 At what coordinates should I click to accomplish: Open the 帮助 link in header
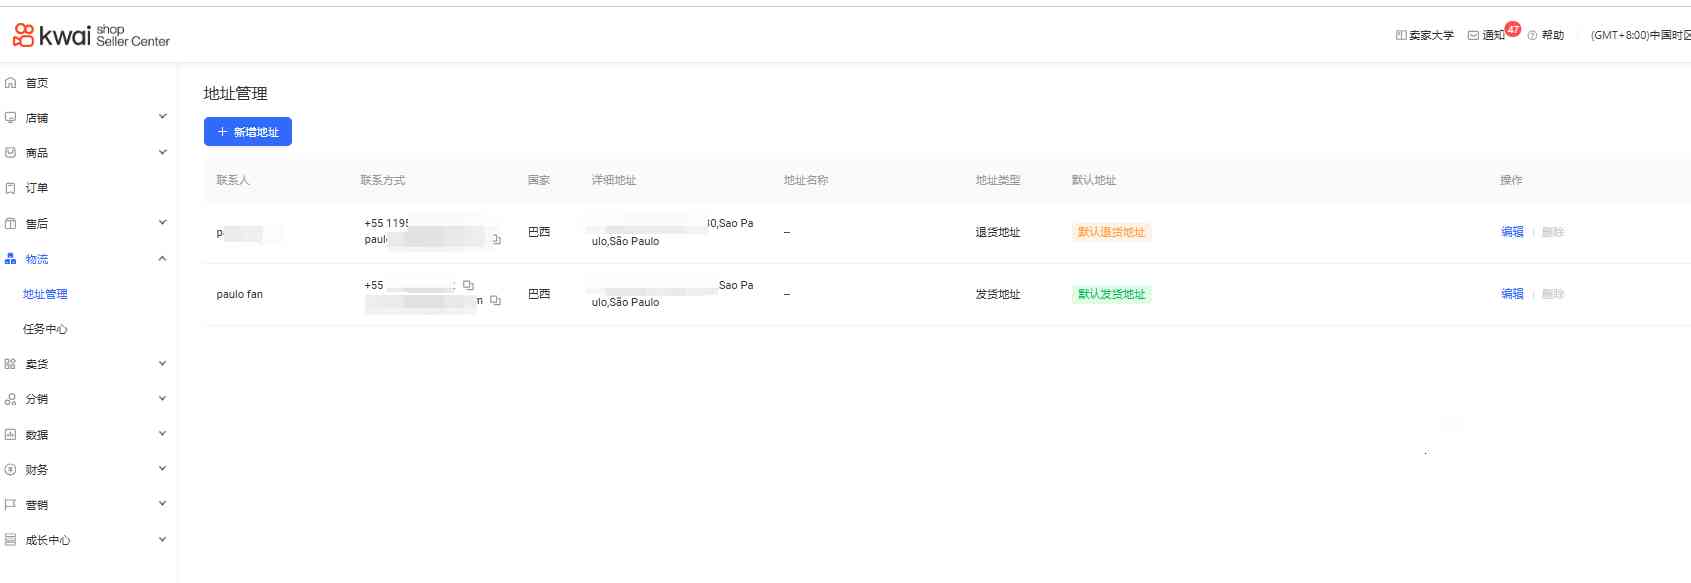click(x=1552, y=35)
